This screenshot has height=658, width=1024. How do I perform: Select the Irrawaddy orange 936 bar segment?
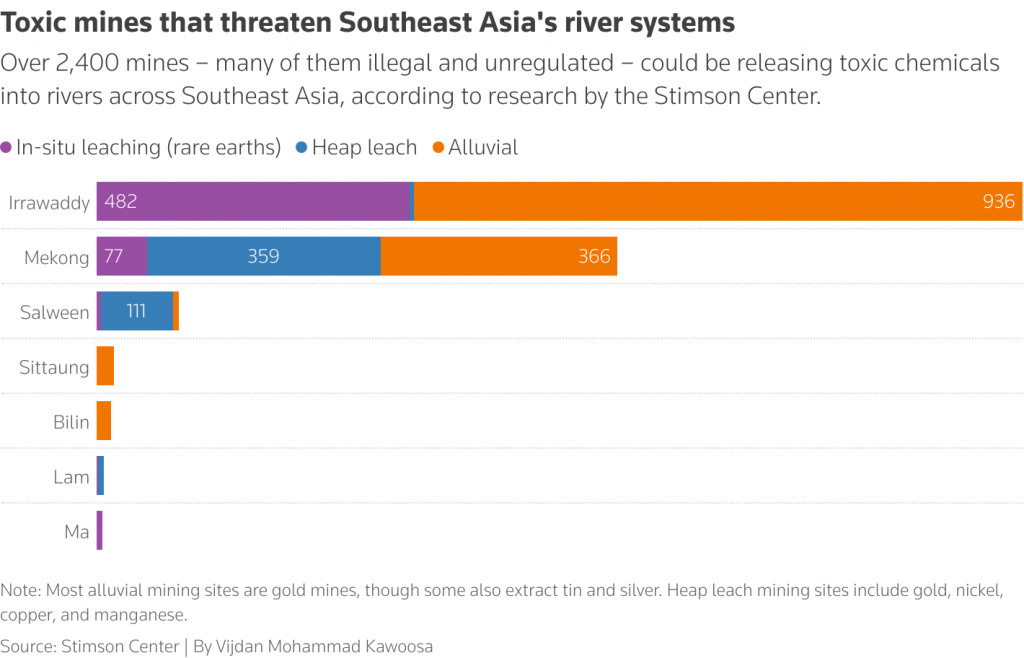click(x=718, y=201)
